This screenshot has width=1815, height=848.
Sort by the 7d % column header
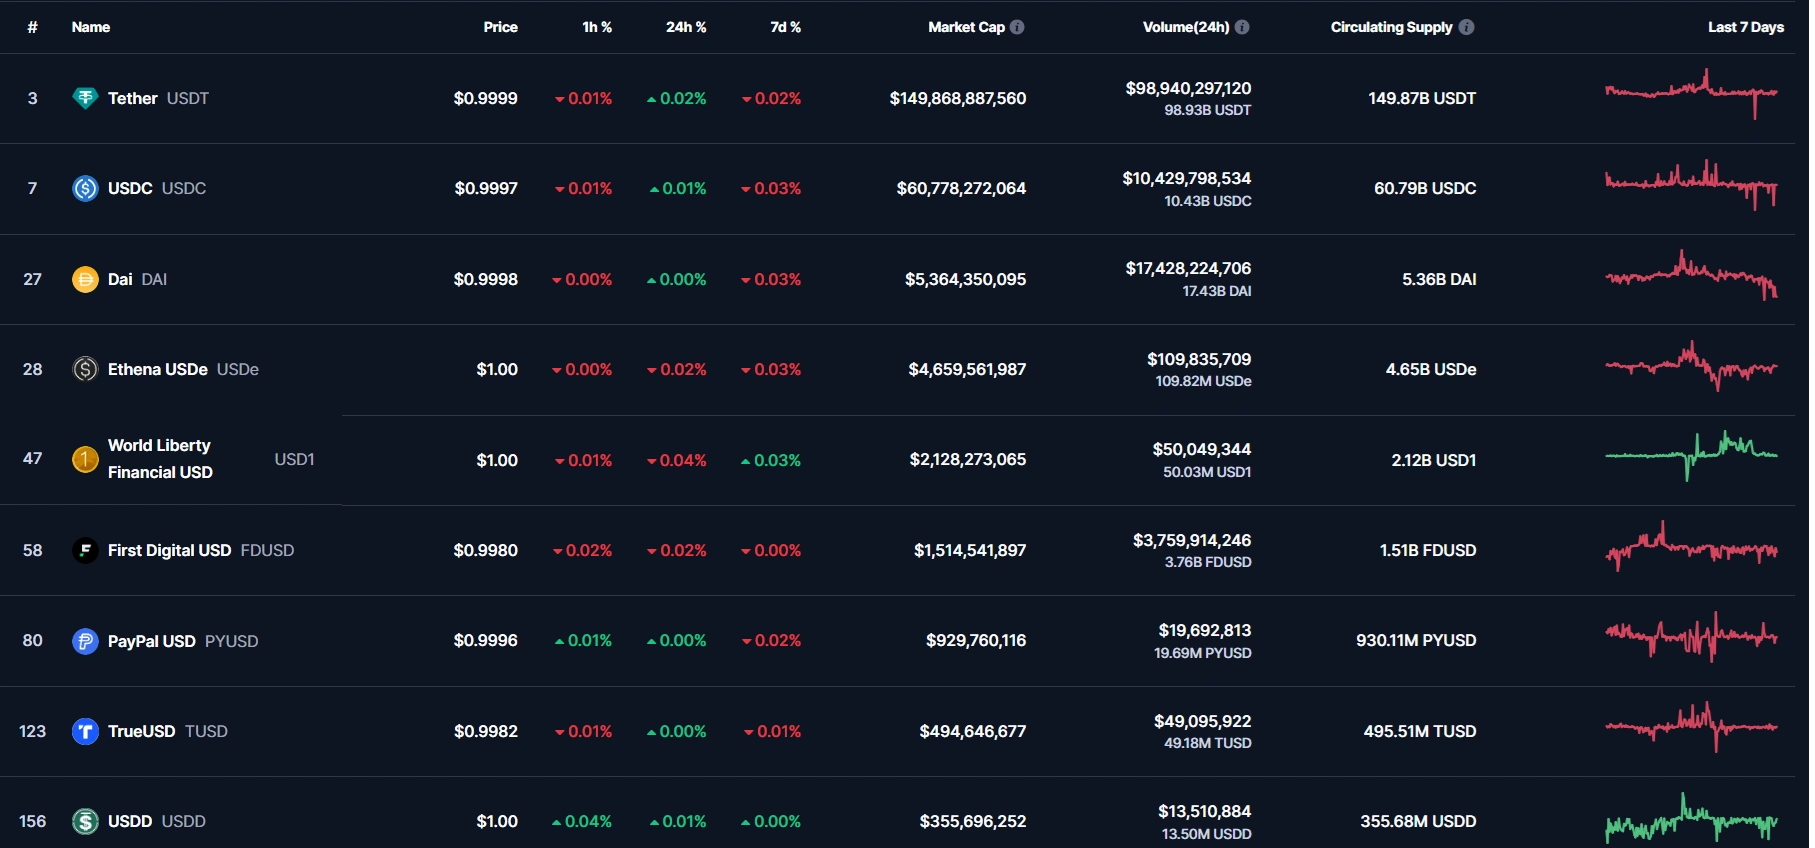click(x=785, y=27)
